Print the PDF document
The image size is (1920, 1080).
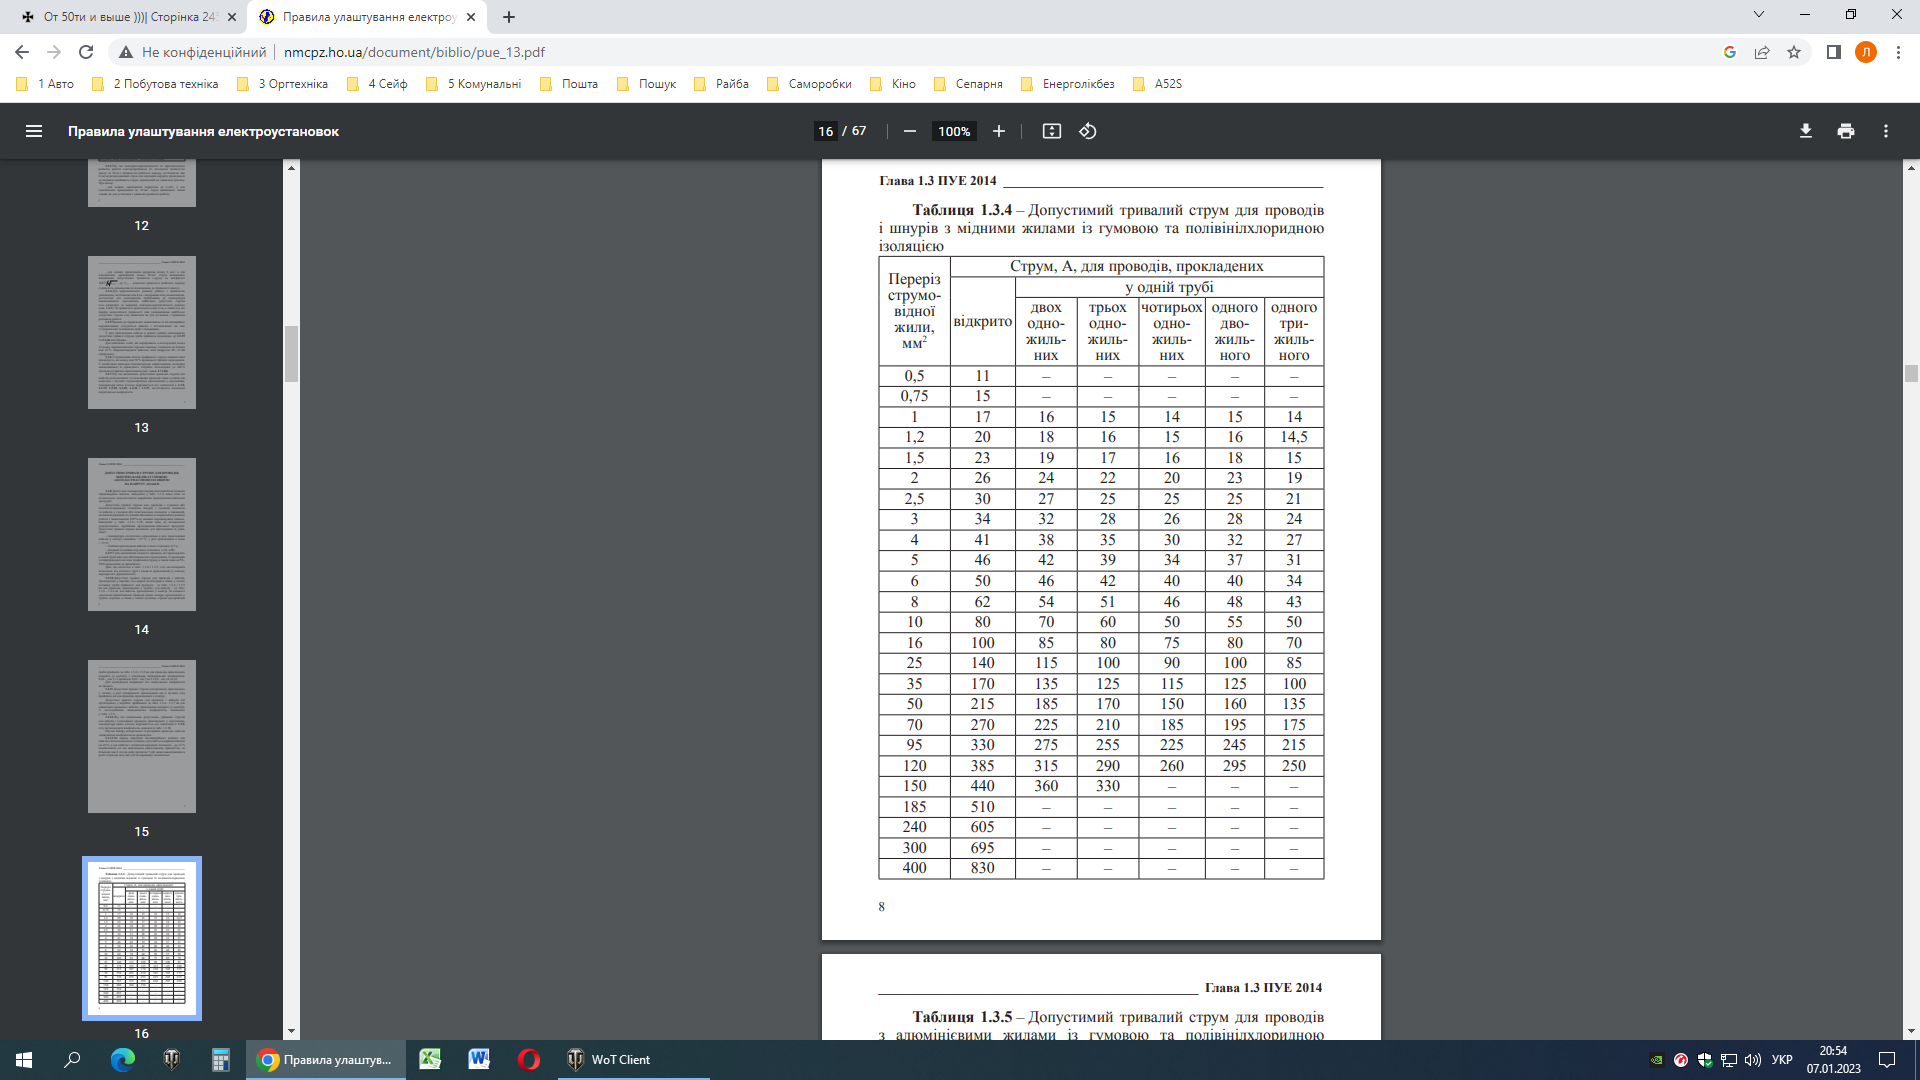[1845, 131]
